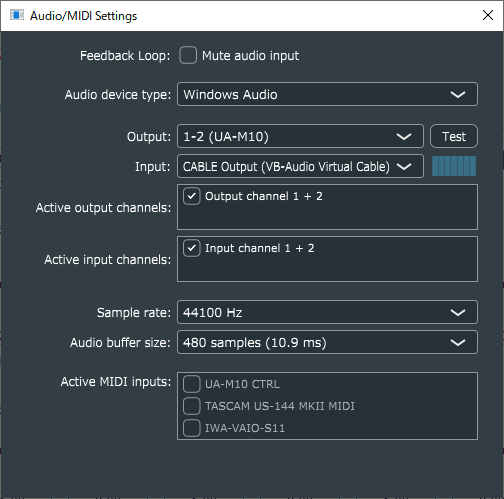This screenshot has height=499, width=504.
Task: Enable the TASCAM US-144 MKII MIDI input
Action: click(x=192, y=406)
